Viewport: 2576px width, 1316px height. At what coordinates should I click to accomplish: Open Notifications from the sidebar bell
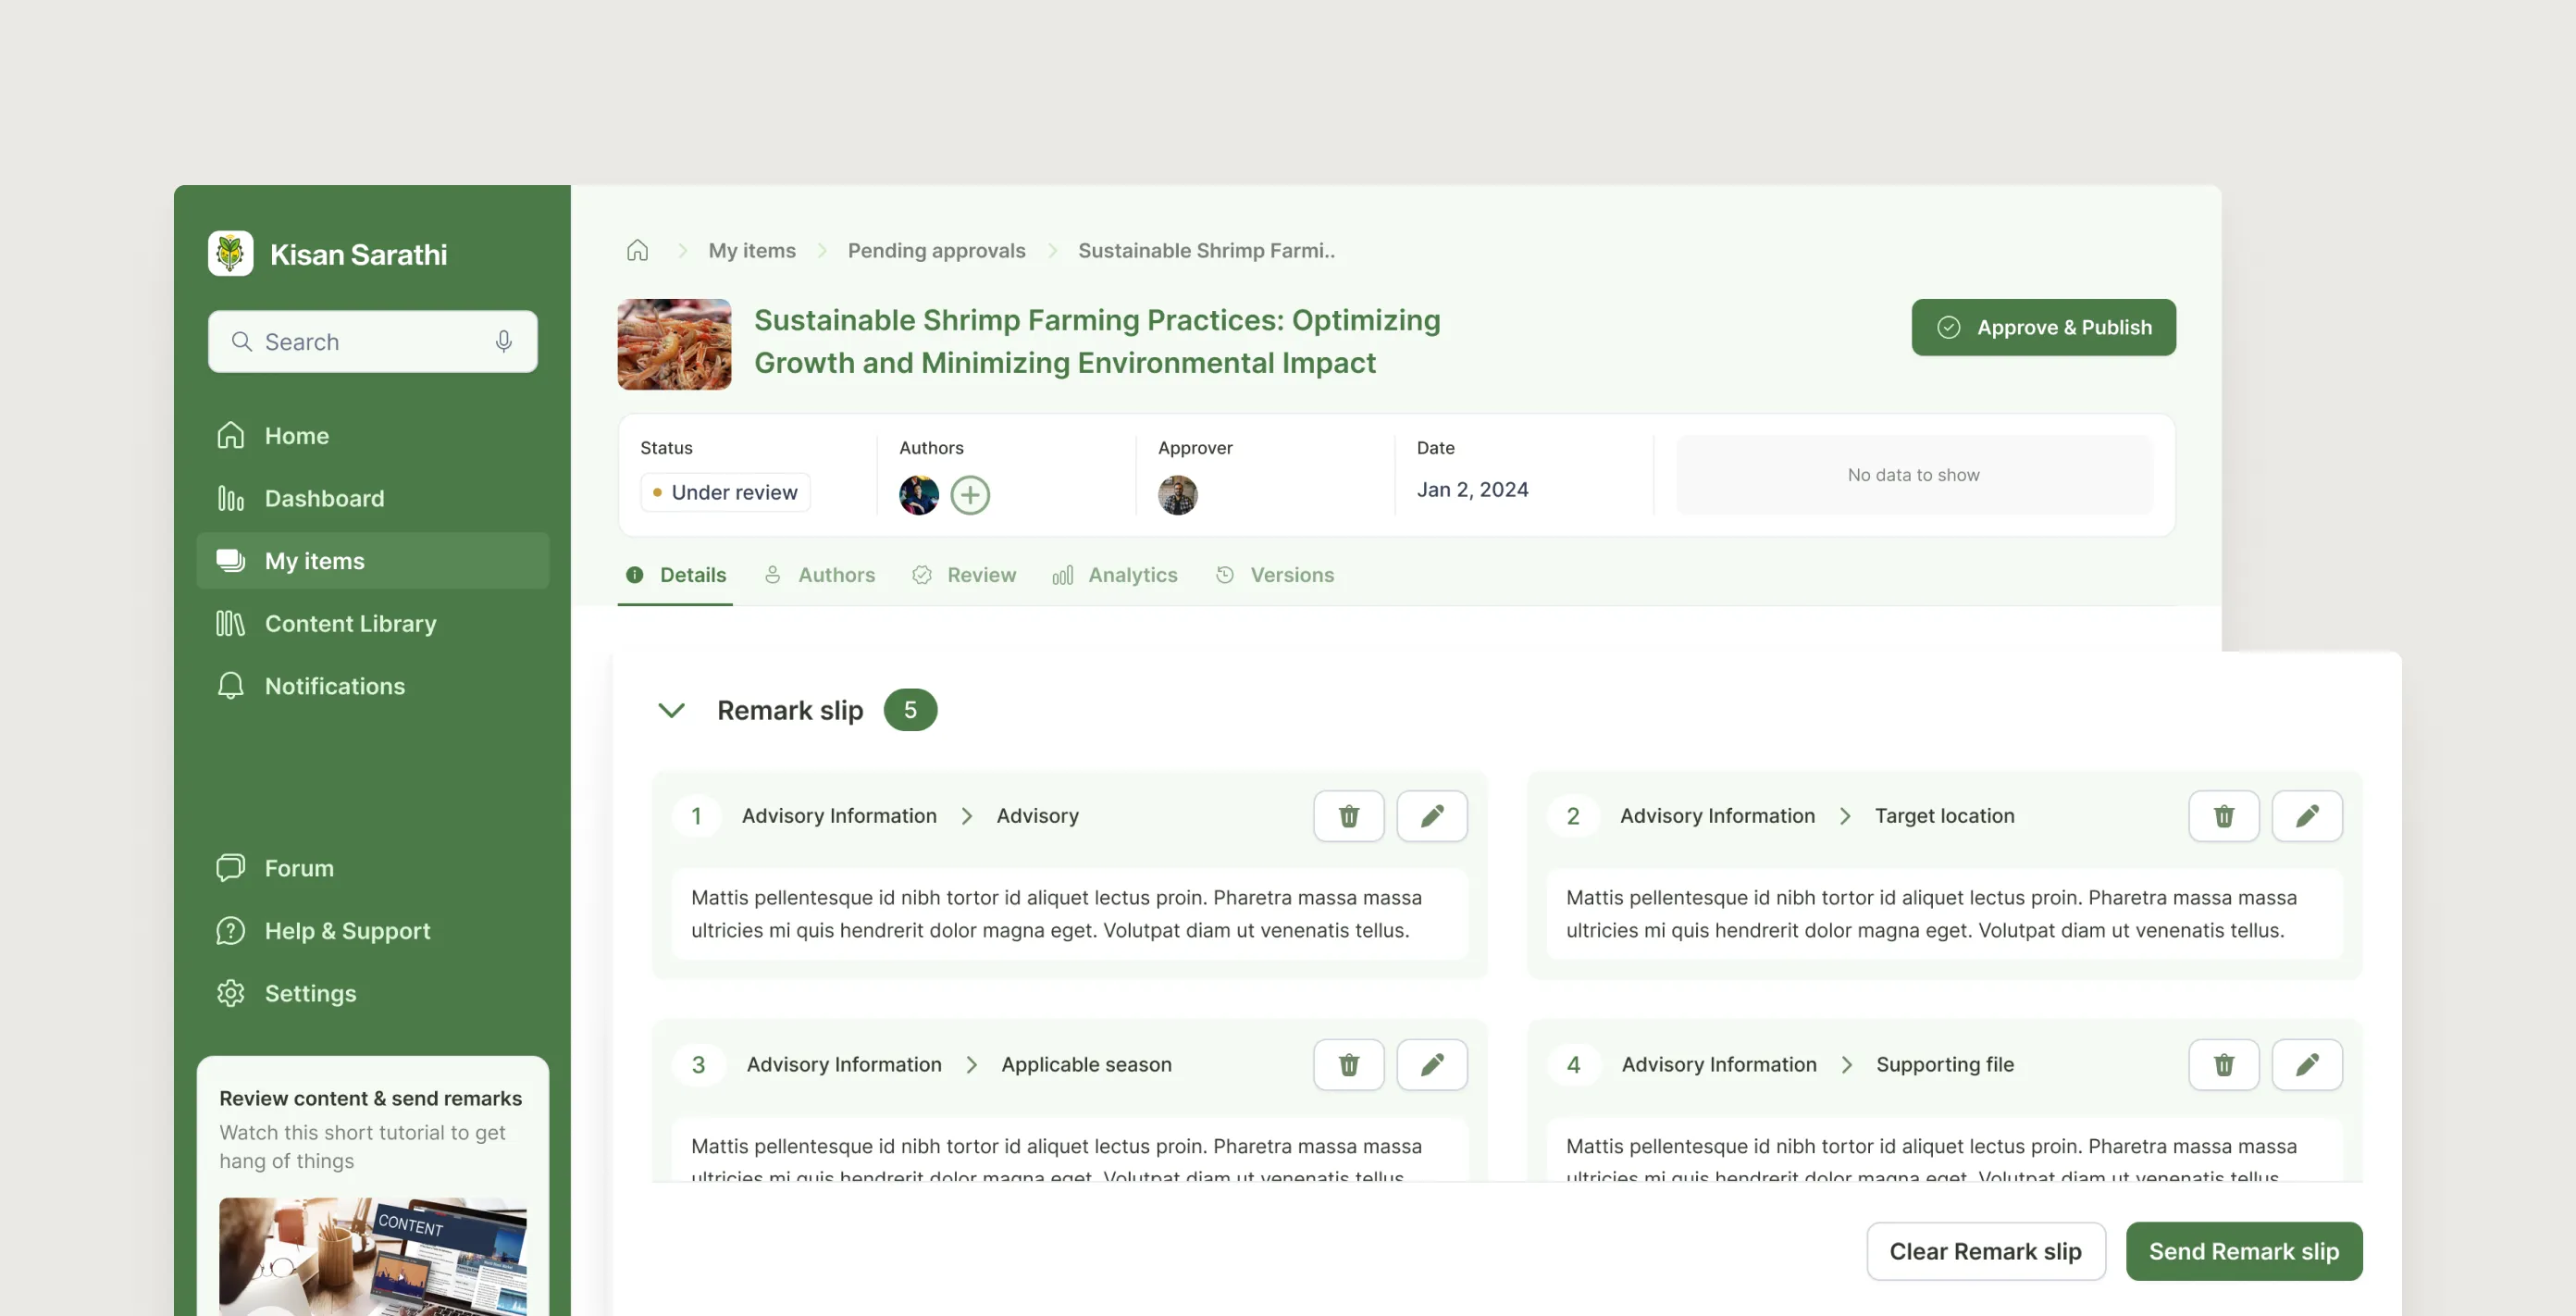[230, 686]
